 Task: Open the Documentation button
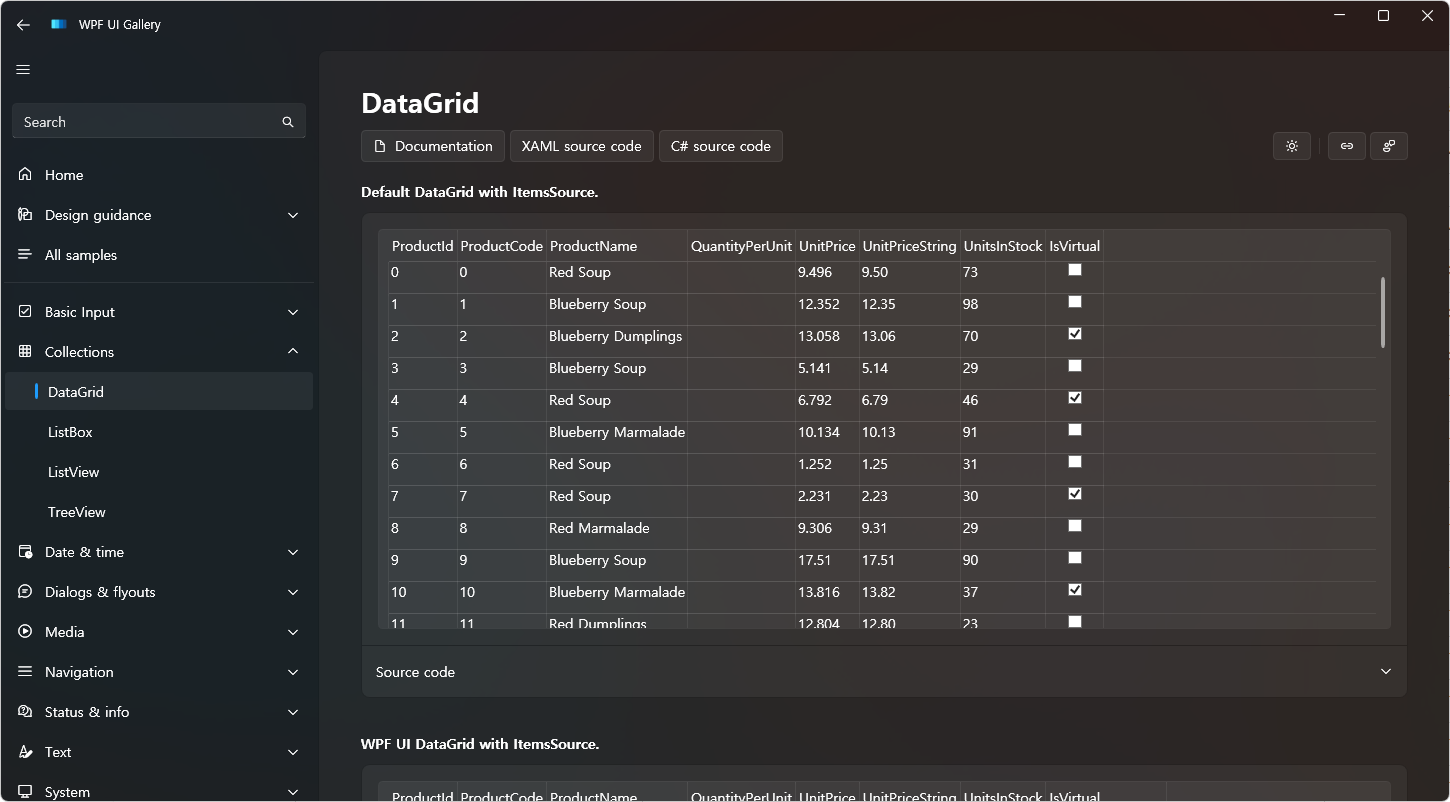point(433,146)
